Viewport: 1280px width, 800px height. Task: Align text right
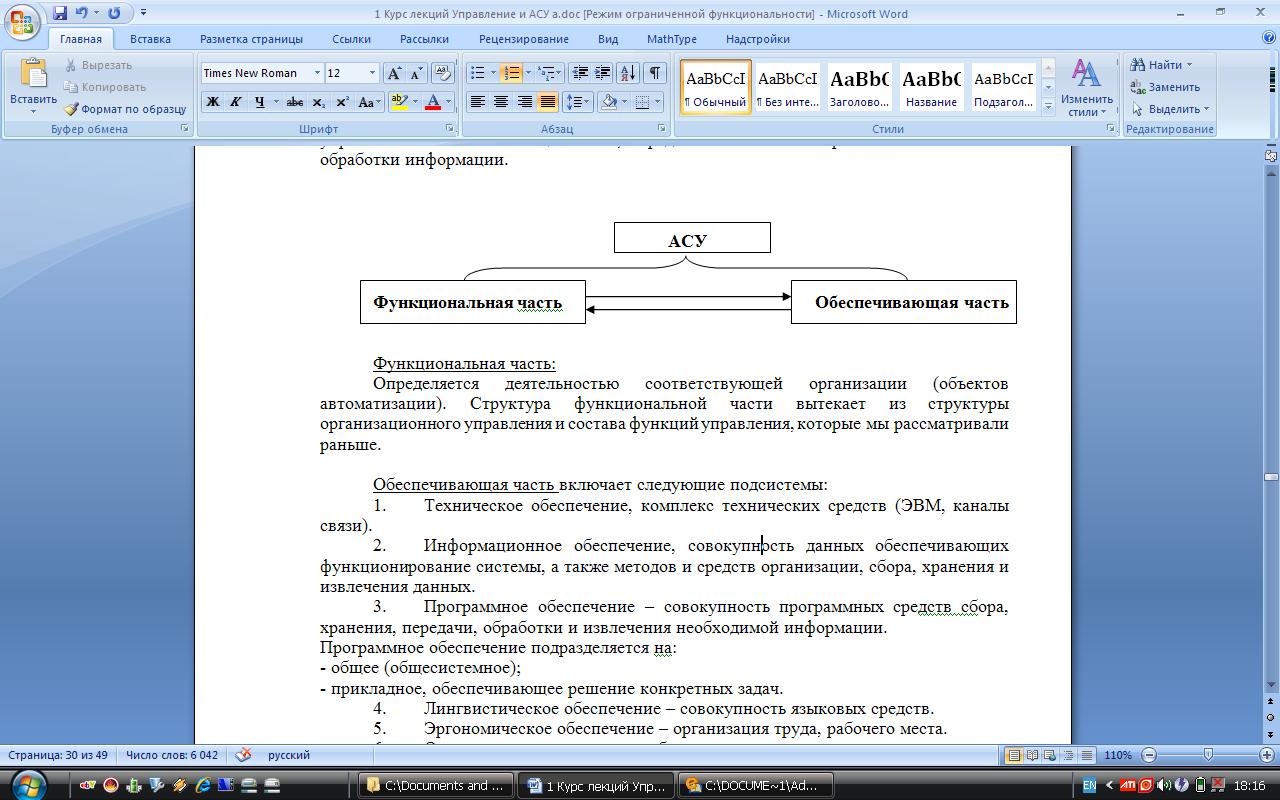tap(524, 102)
